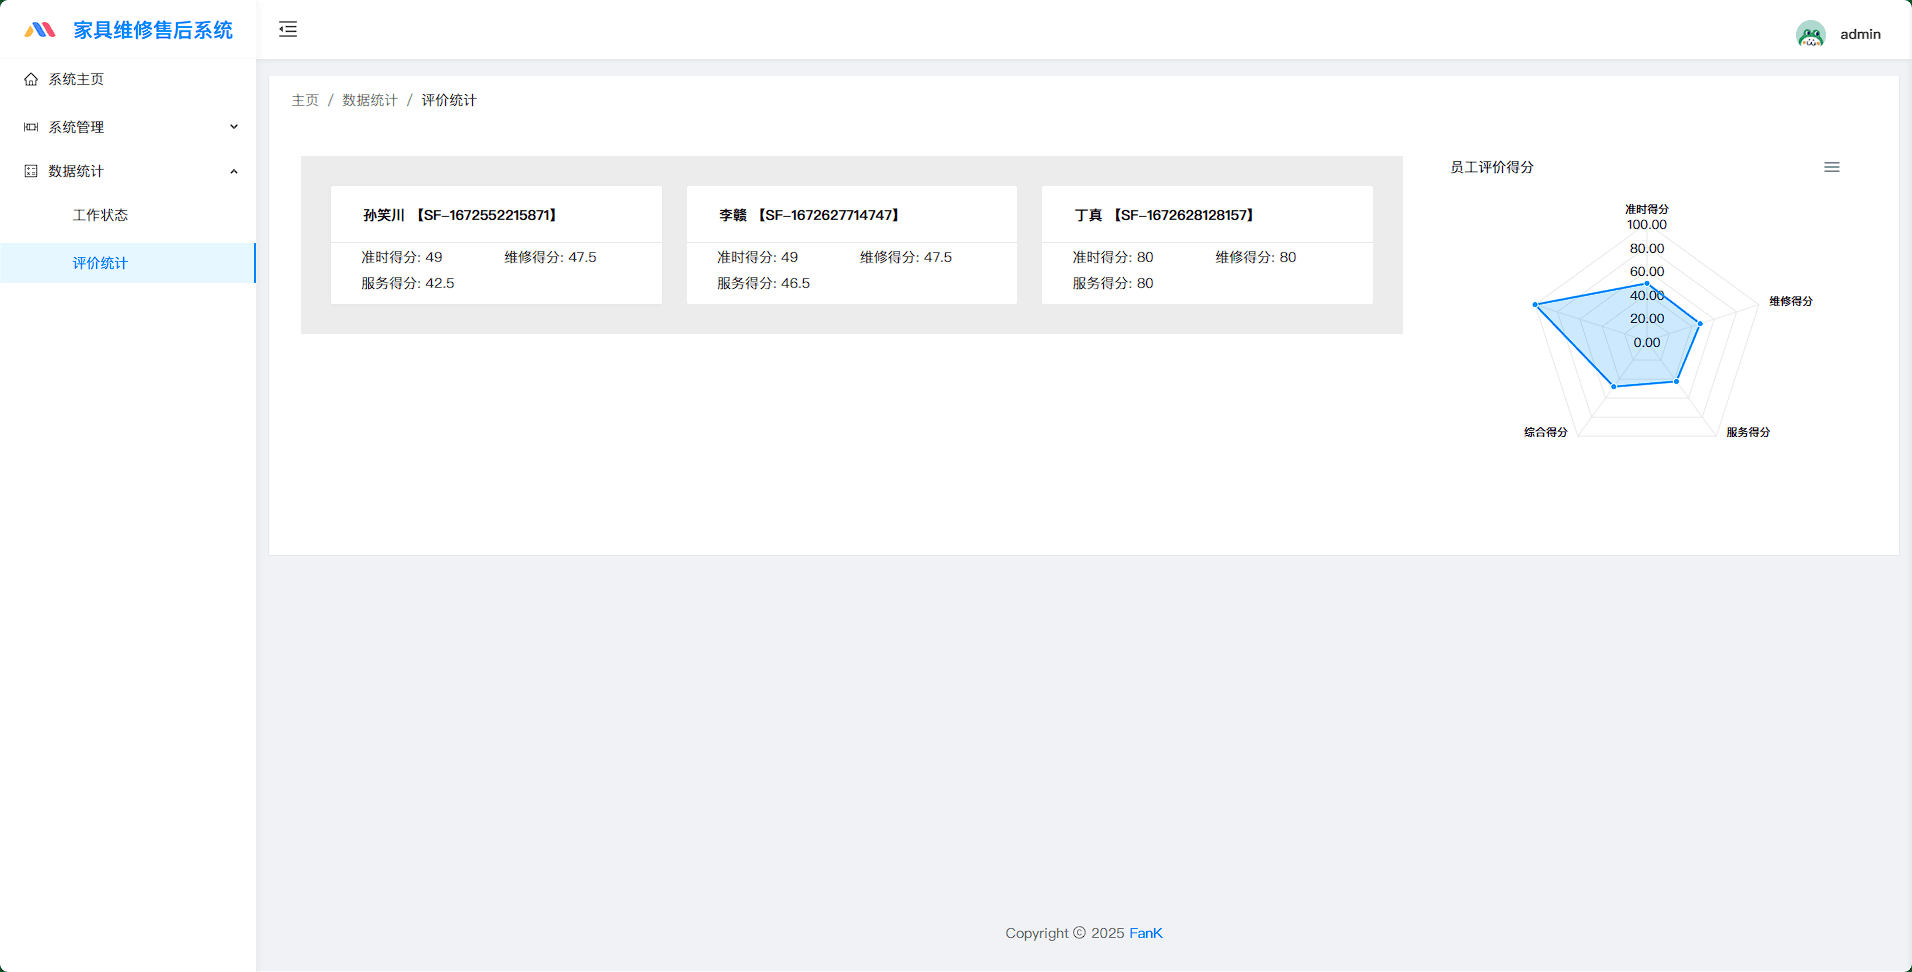The height and width of the screenshot is (972, 1912).
Task: Open the radar chart menu icon
Action: point(1831,167)
